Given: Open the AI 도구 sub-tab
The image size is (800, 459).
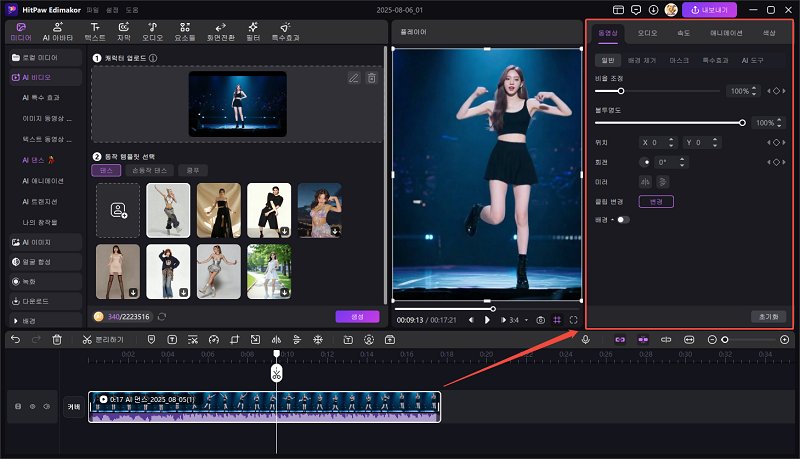Looking at the screenshot, I should coord(753,60).
